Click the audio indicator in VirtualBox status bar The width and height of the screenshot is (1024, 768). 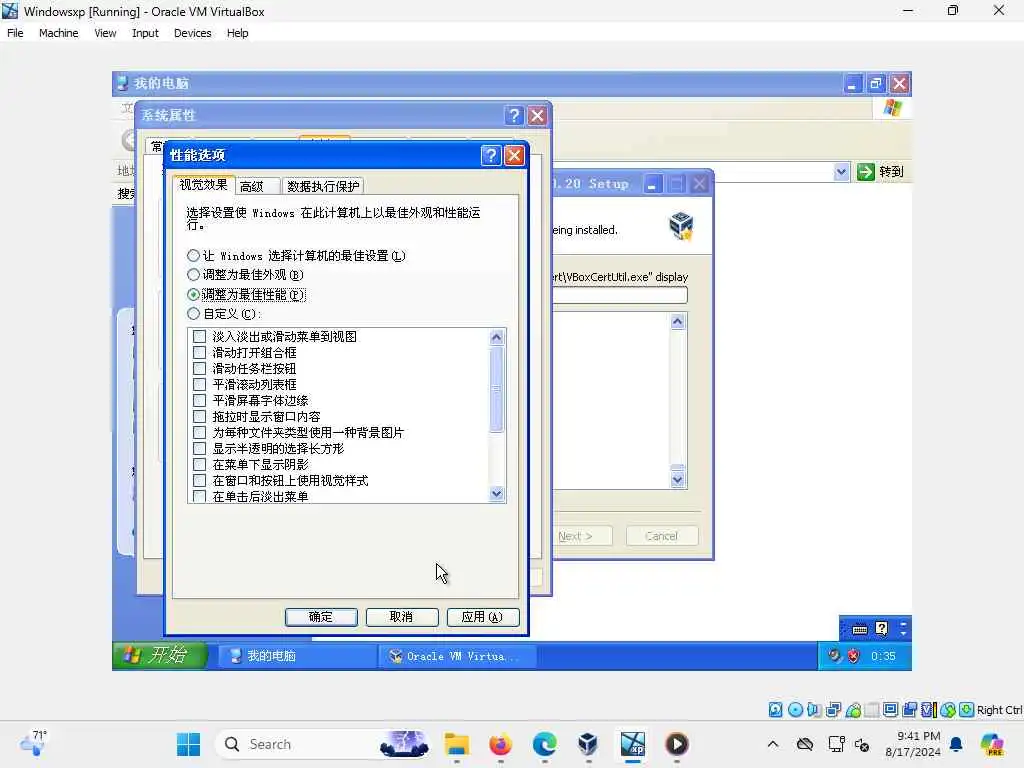[x=814, y=710]
